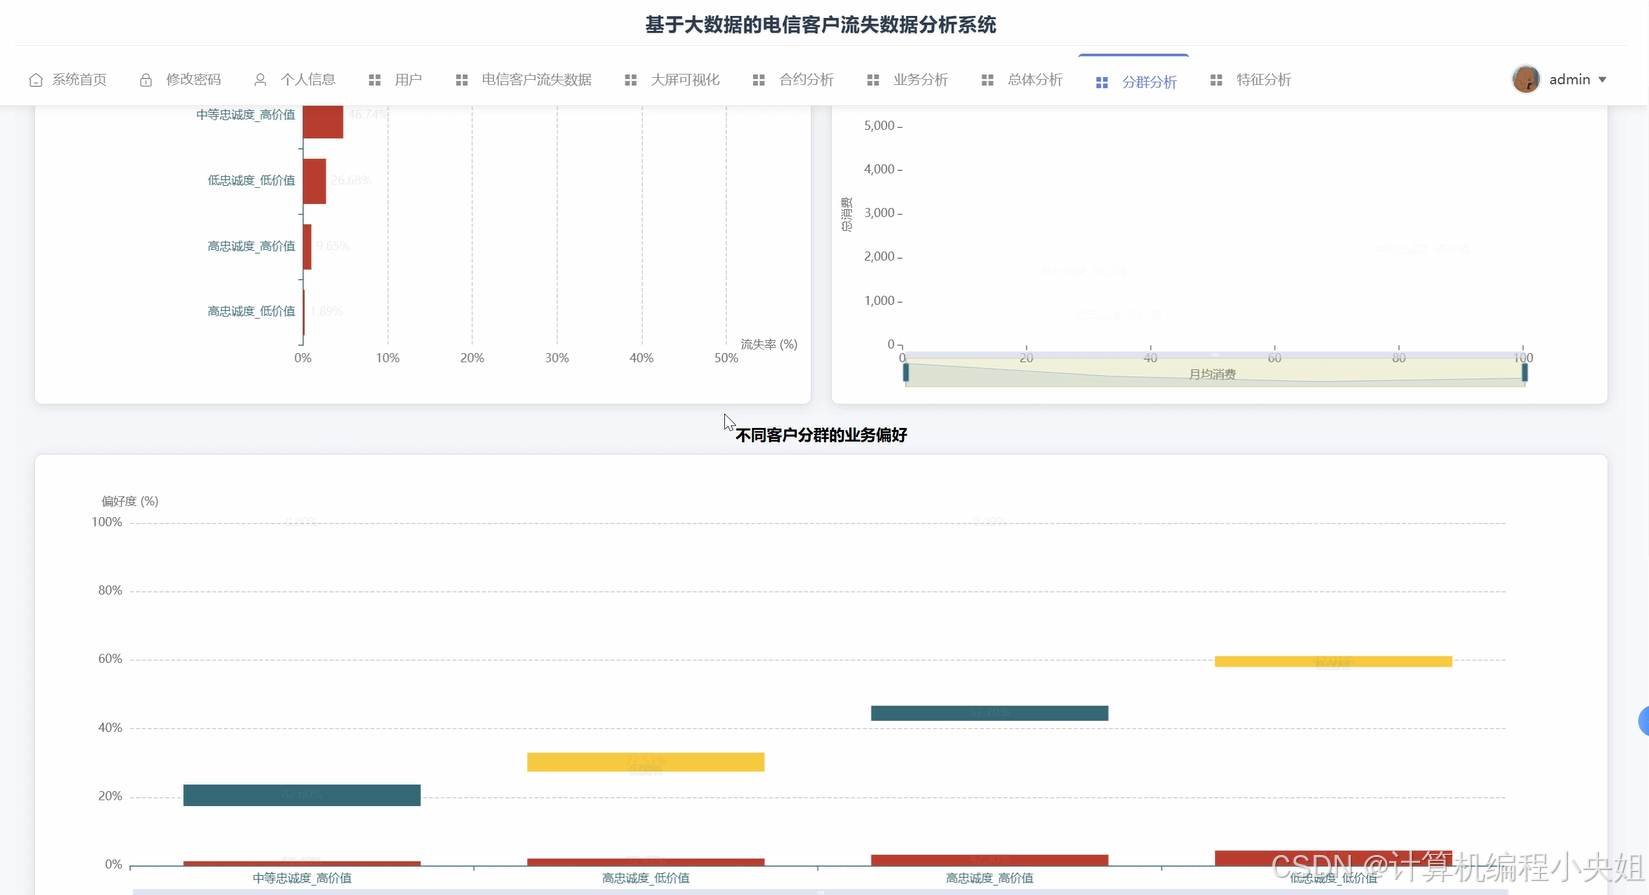Viewport: 1649px width, 895px height.
Task: Click the grid icon beside 业务分析
Action: click(x=873, y=80)
